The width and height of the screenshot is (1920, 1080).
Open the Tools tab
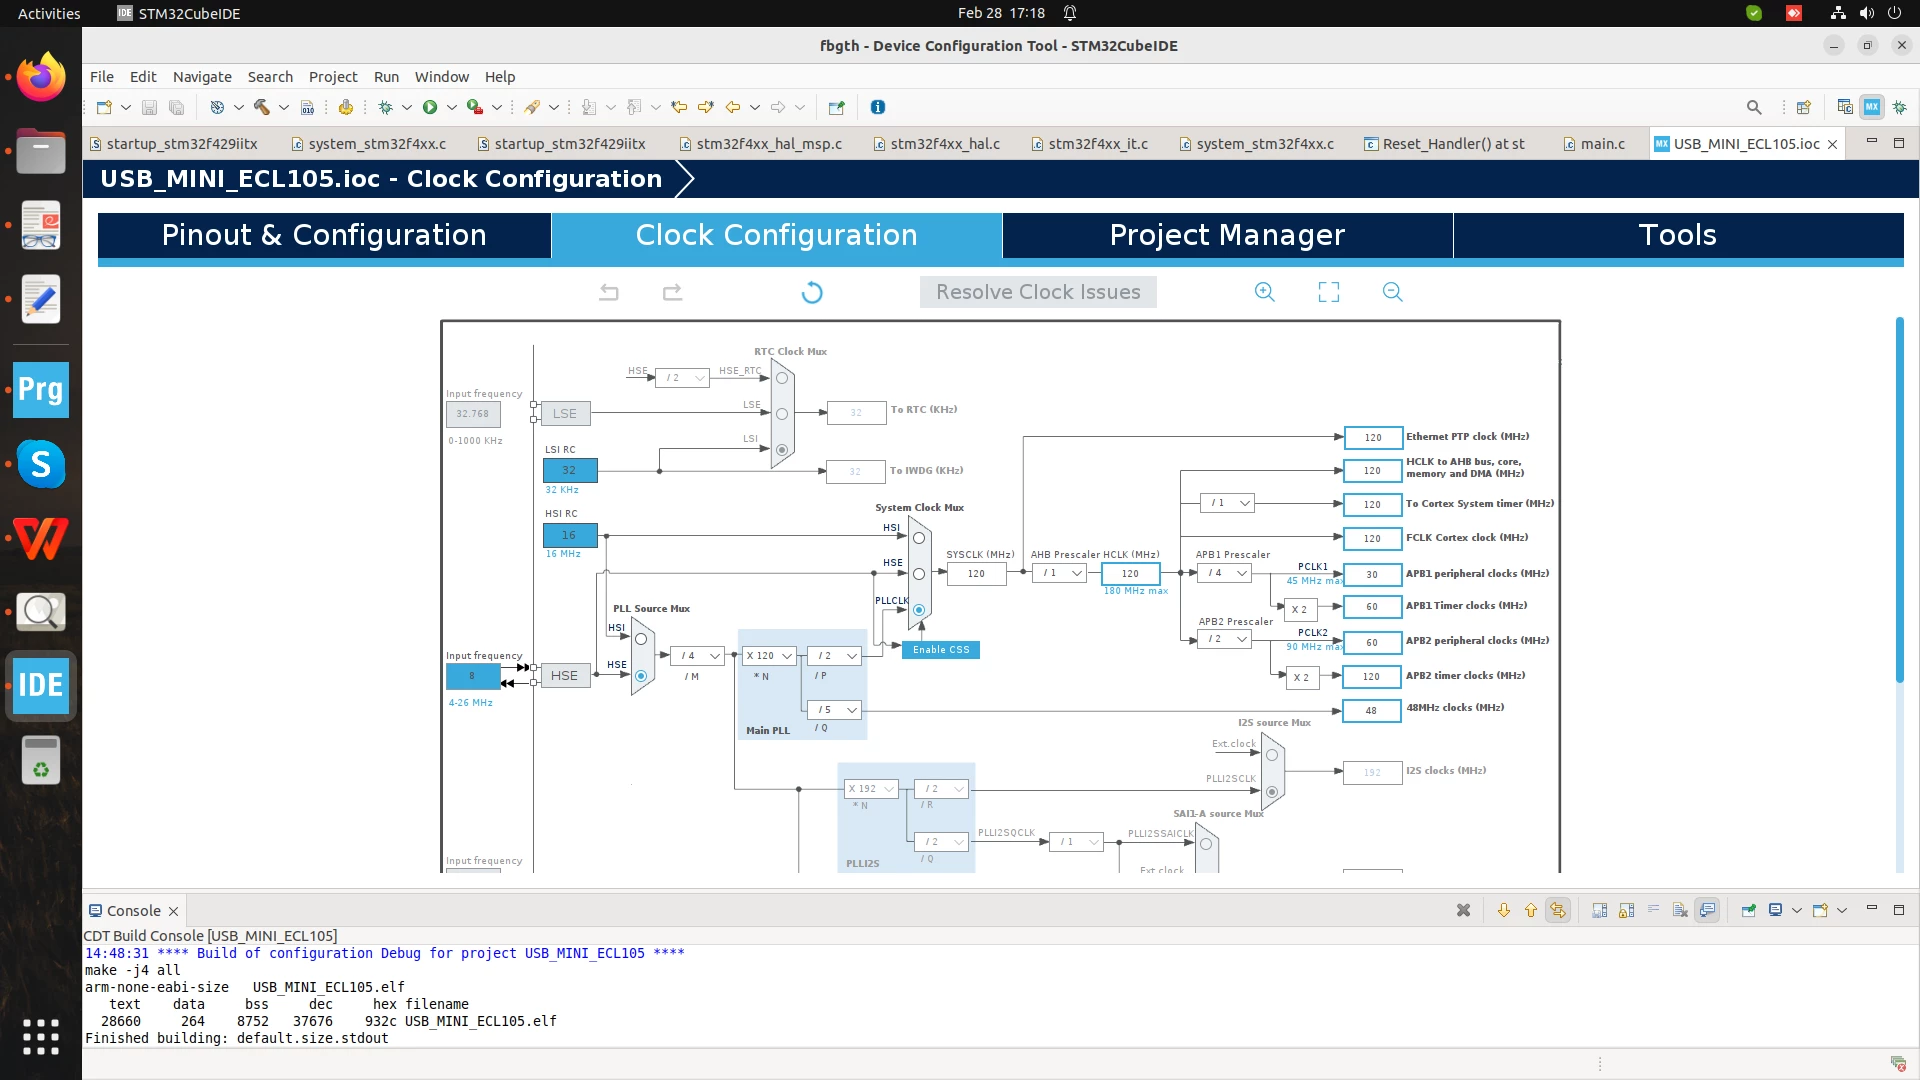click(1678, 235)
